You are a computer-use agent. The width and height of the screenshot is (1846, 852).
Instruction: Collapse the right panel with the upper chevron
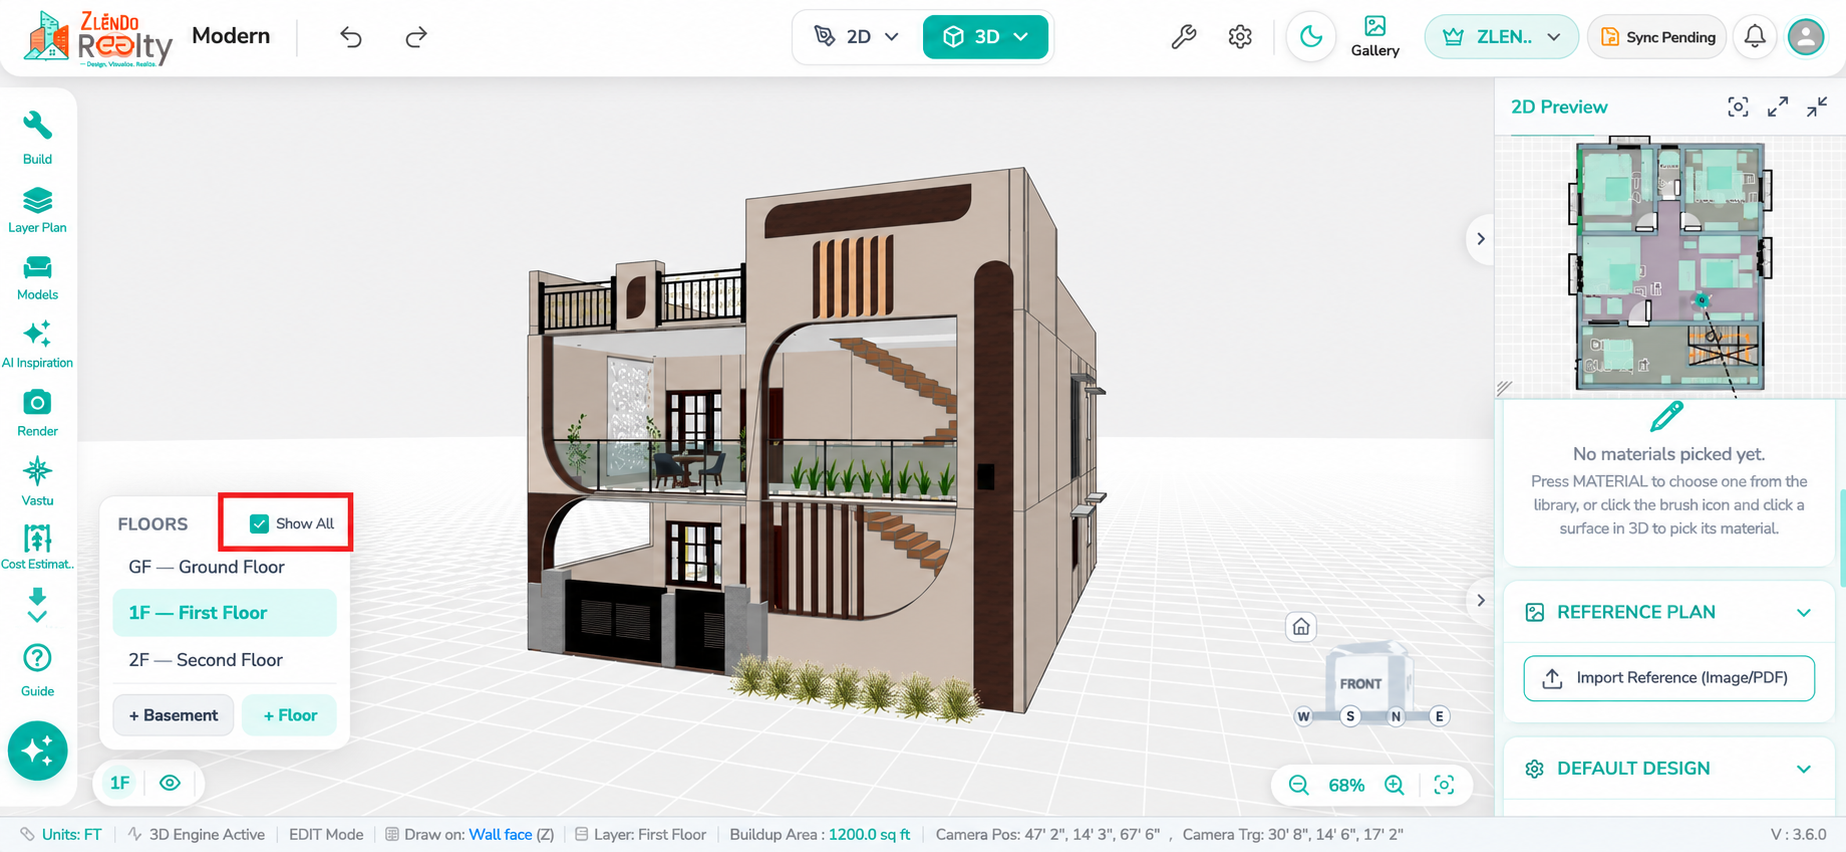pyautogui.click(x=1481, y=239)
